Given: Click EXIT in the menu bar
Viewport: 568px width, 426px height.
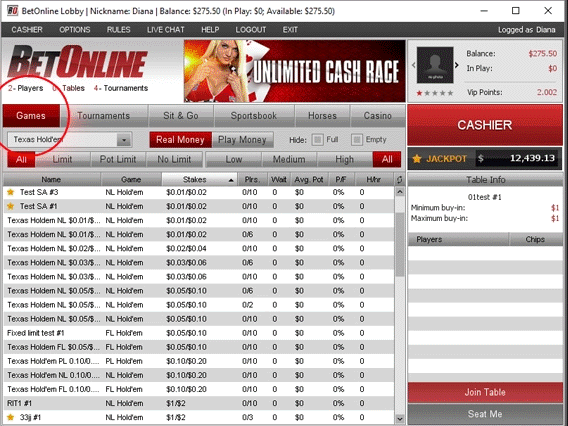Looking at the screenshot, I should tap(290, 30).
